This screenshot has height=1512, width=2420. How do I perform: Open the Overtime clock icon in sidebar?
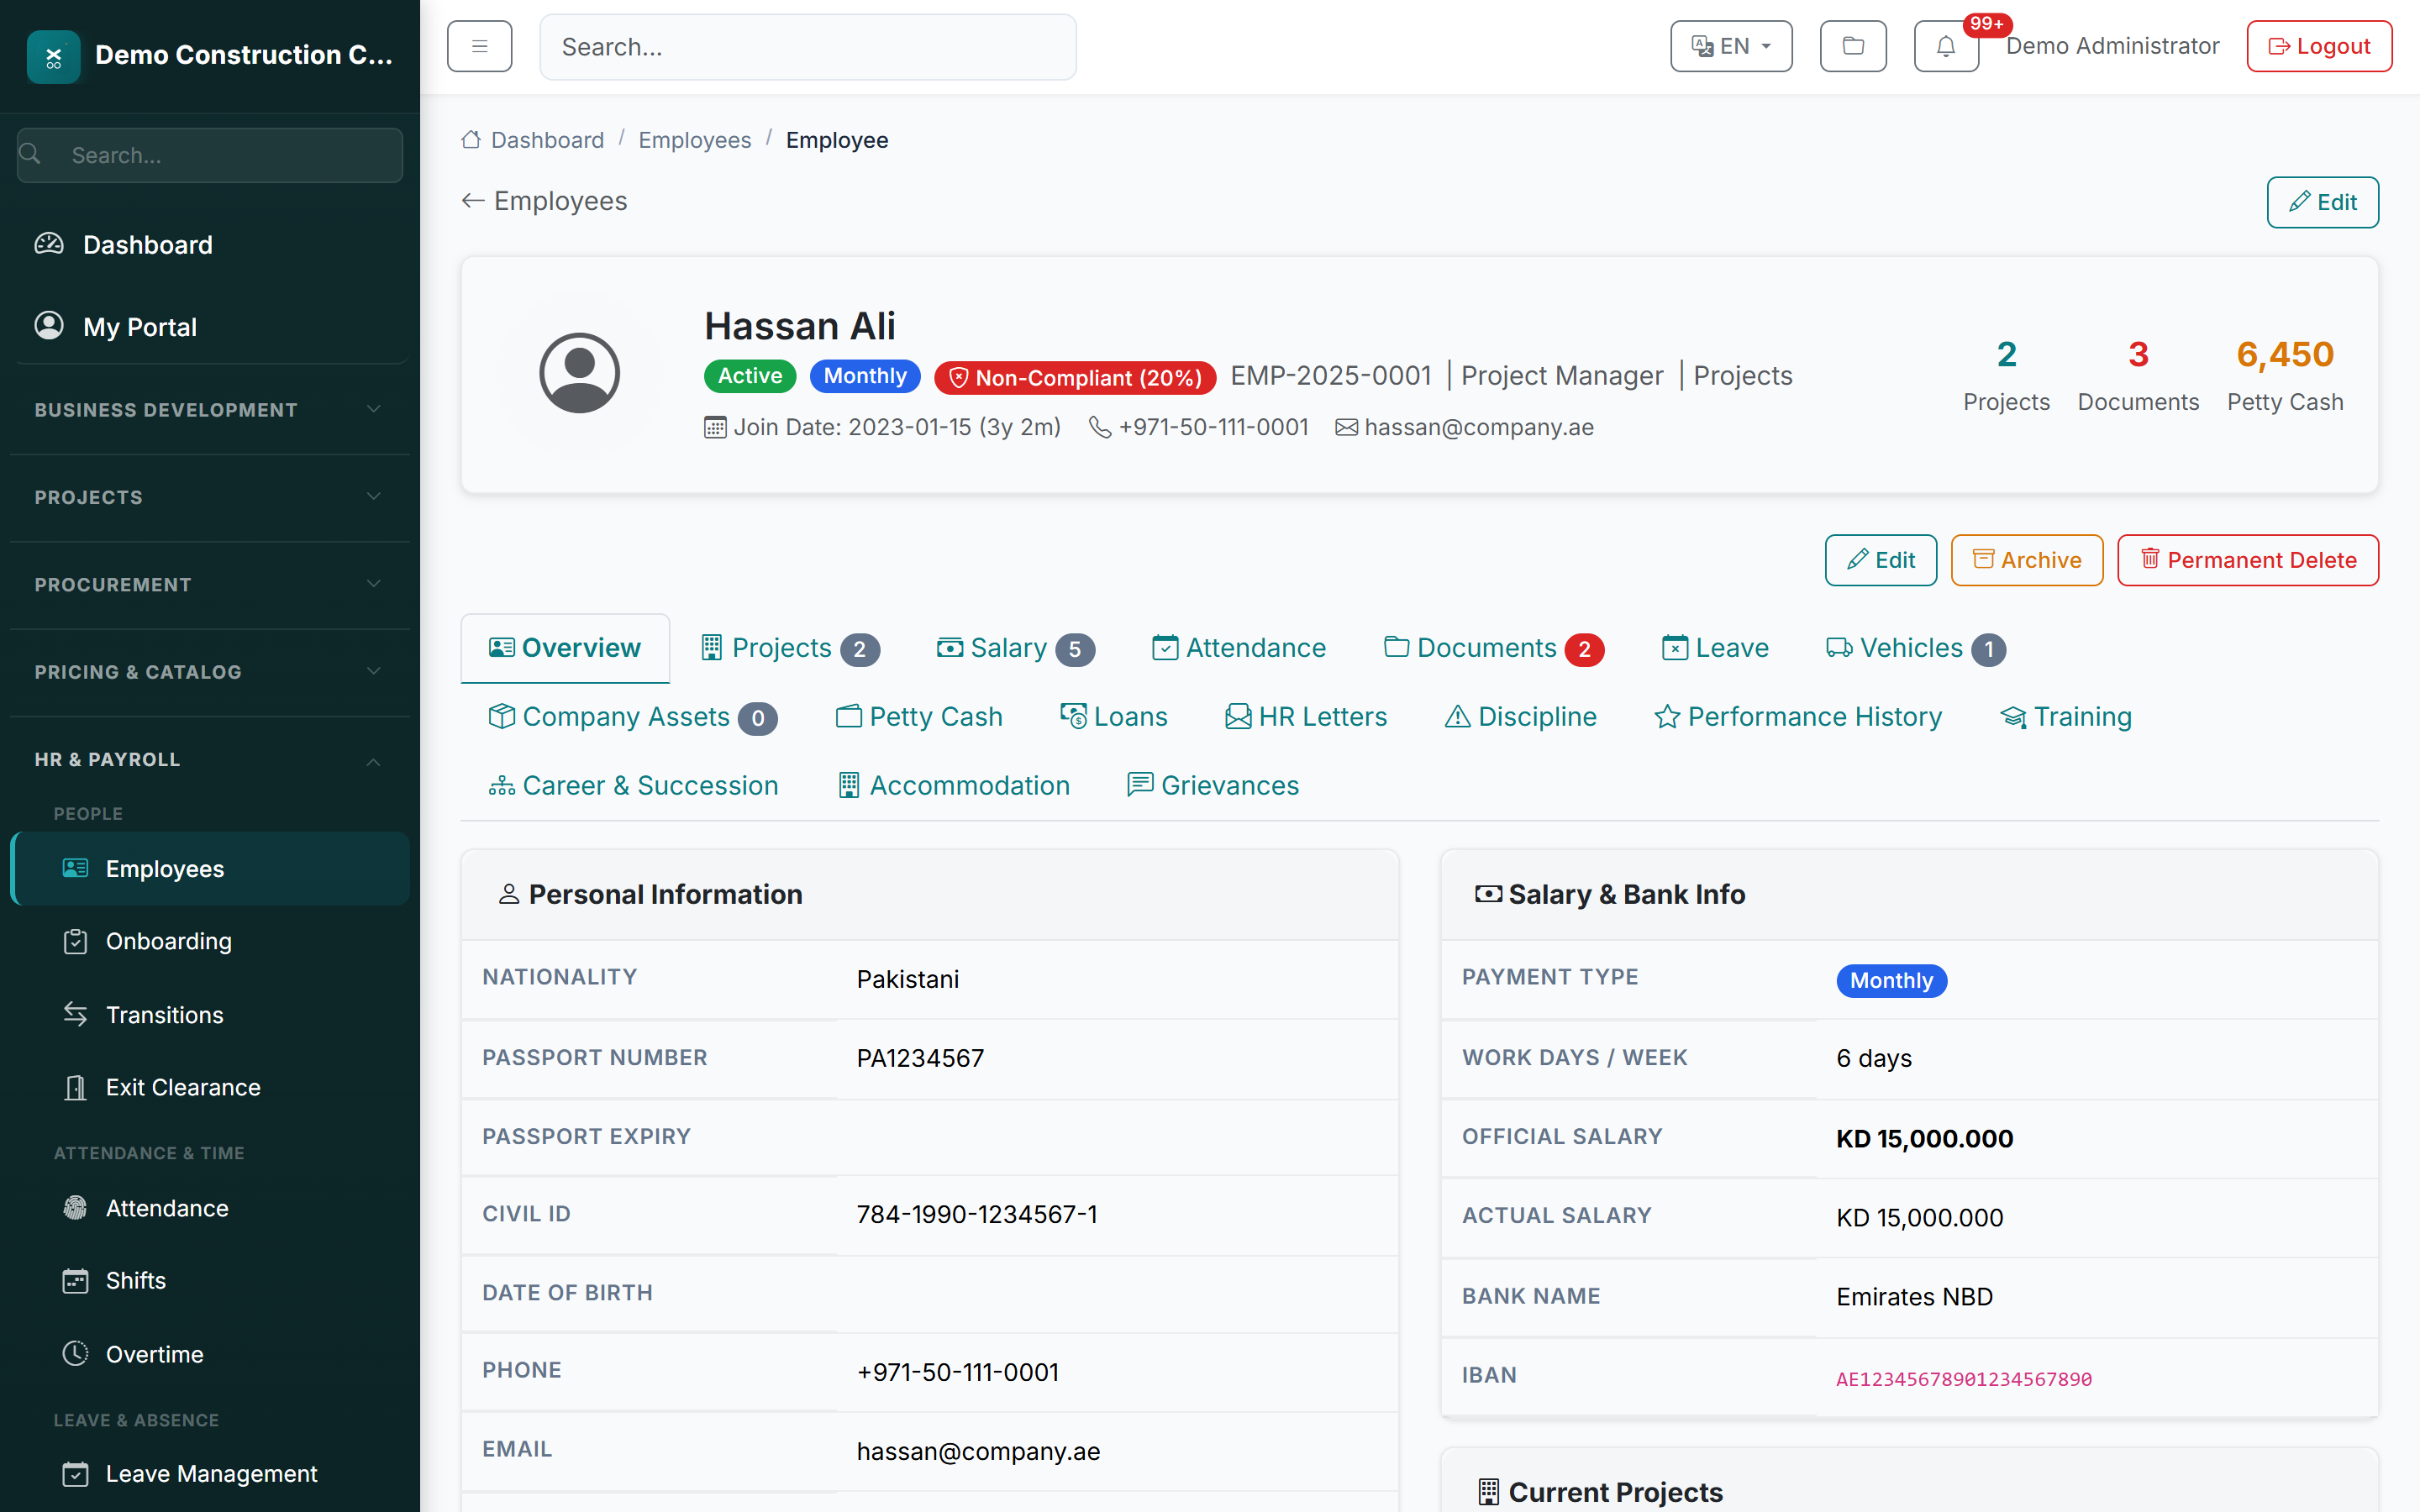tap(76, 1353)
